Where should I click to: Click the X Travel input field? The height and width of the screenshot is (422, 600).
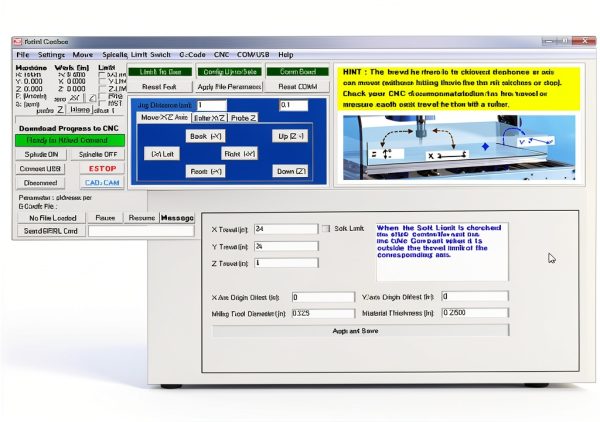point(286,229)
